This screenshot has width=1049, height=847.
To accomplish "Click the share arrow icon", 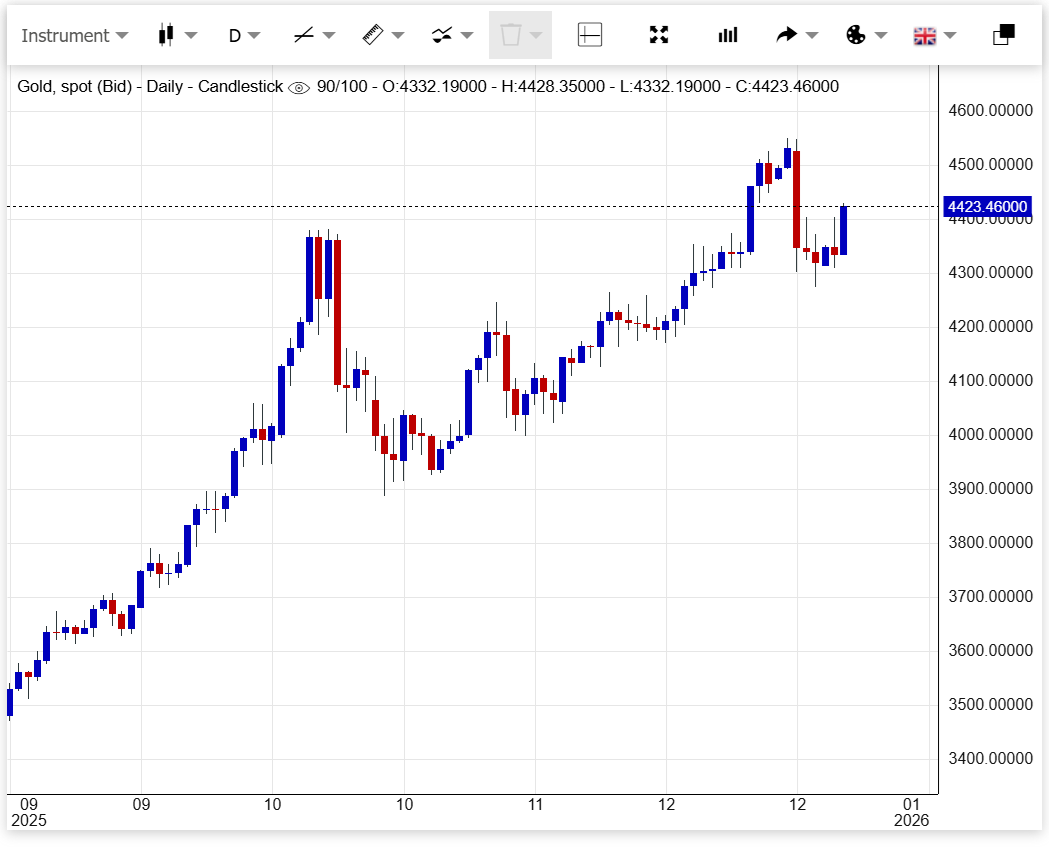I will [x=787, y=35].
